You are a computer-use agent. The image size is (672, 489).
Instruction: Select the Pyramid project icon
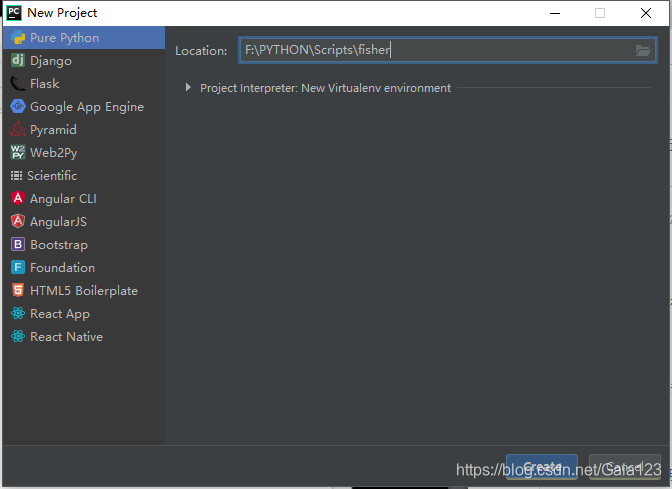(18, 129)
